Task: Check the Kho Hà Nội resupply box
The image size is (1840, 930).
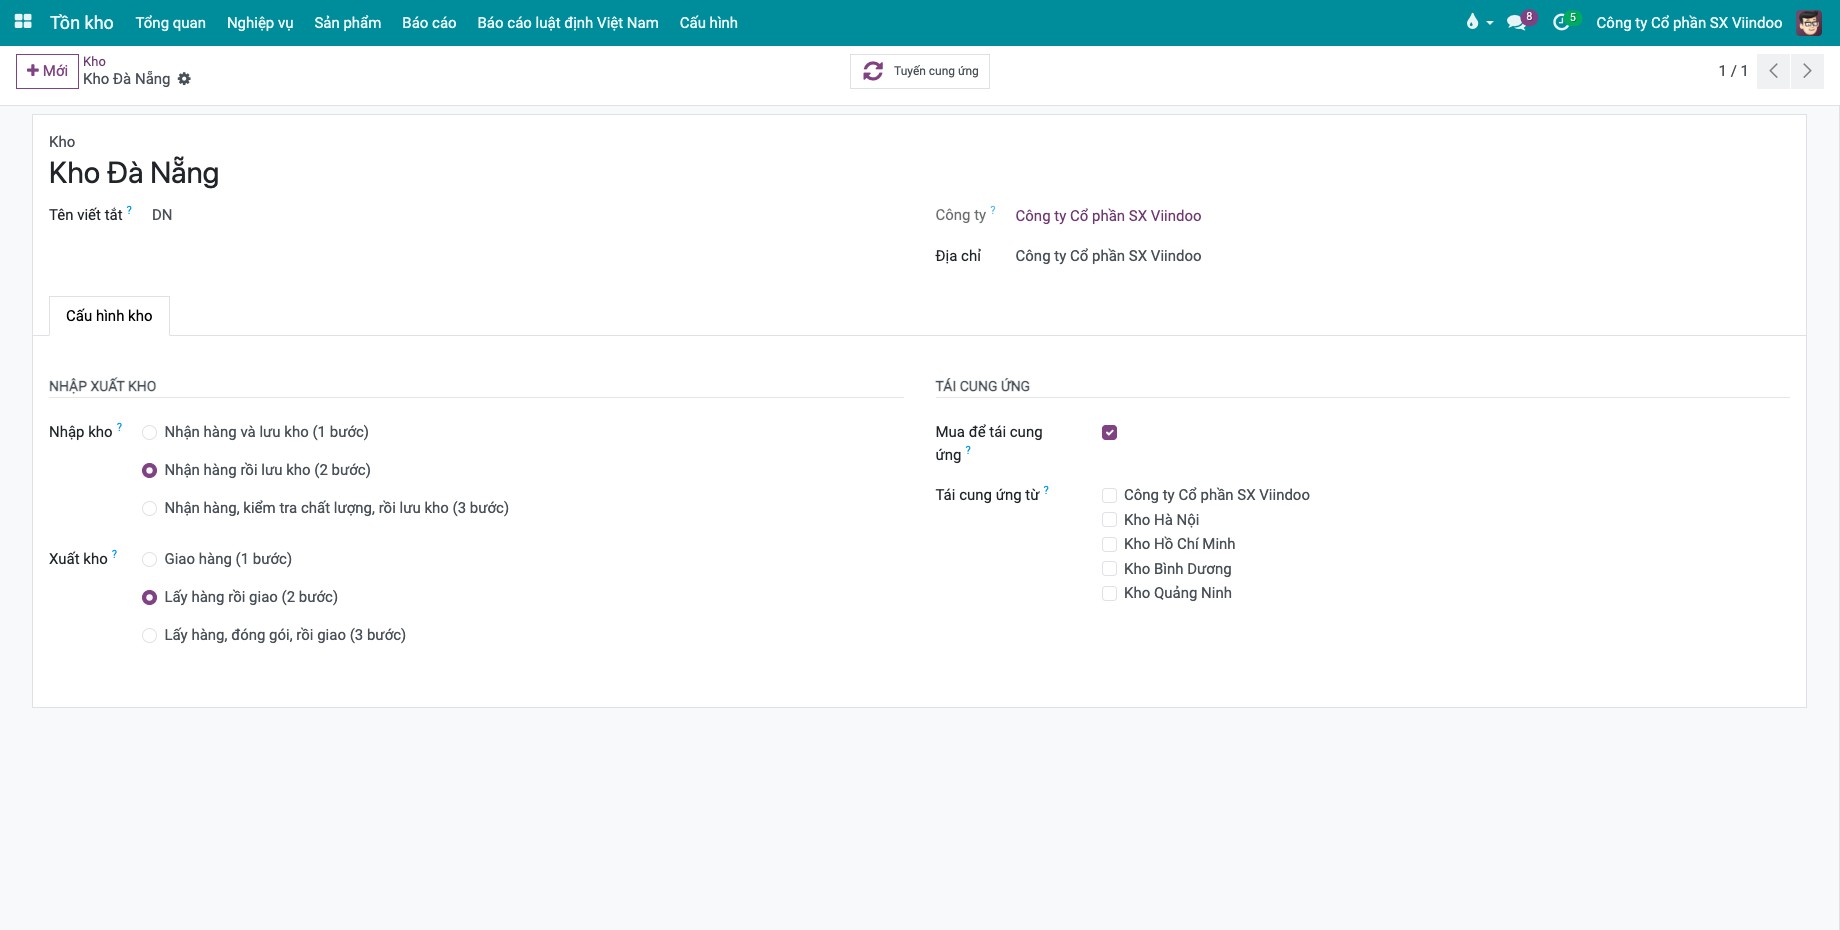Action: (x=1109, y=520)
